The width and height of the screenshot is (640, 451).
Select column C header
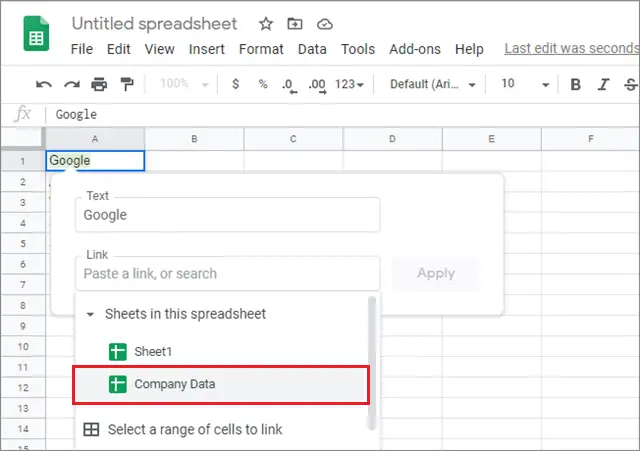[293, 139]
